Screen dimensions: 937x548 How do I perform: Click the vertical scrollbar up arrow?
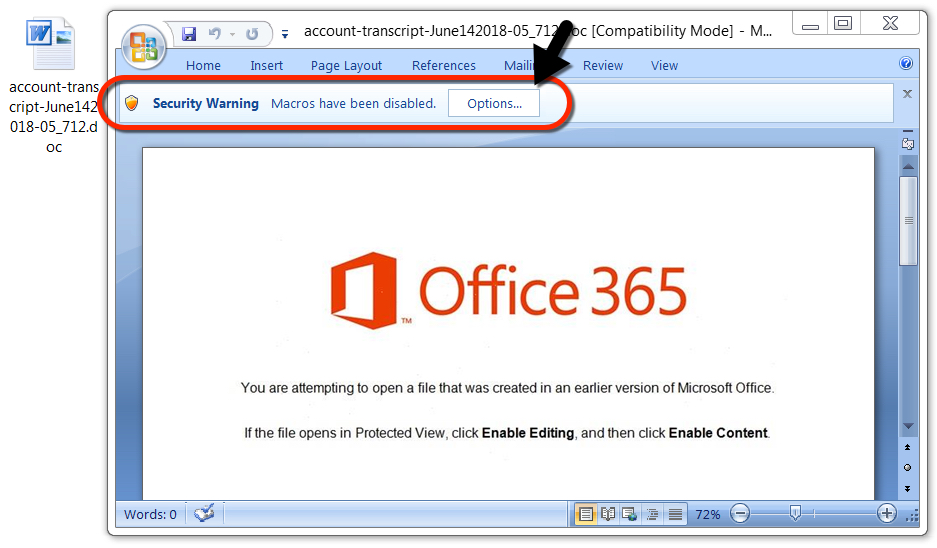908,166
